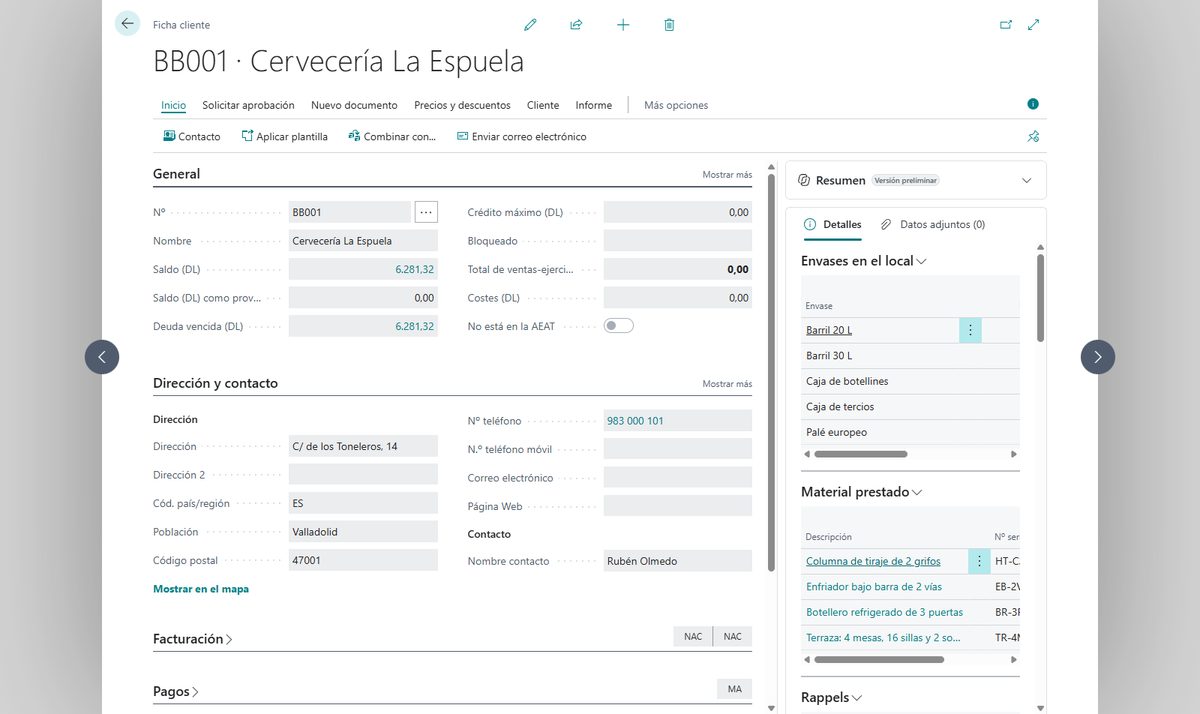1200x714 pixels.
Task: Click Mostrar más in Dirección y contacto
Action: [727, 384]
